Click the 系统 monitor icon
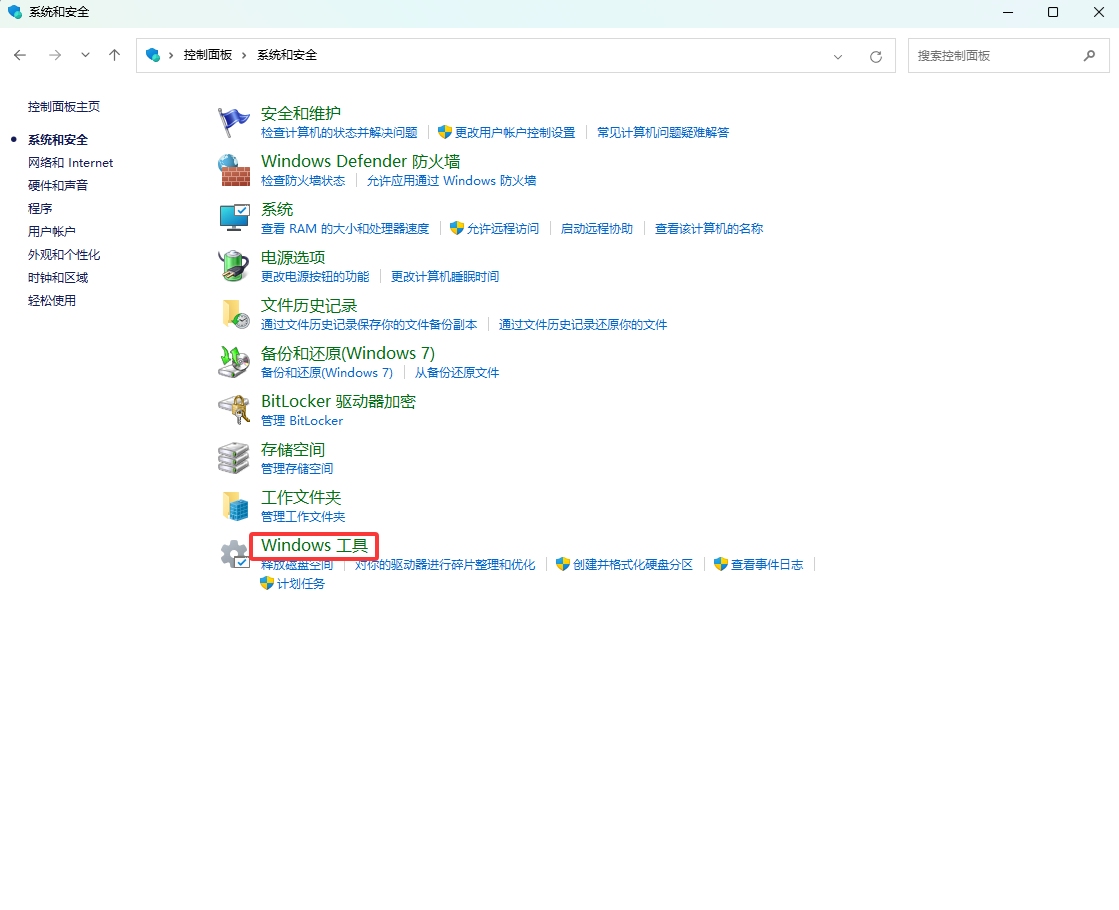This screenshot has width=1119, height=910. click(233, 218)
